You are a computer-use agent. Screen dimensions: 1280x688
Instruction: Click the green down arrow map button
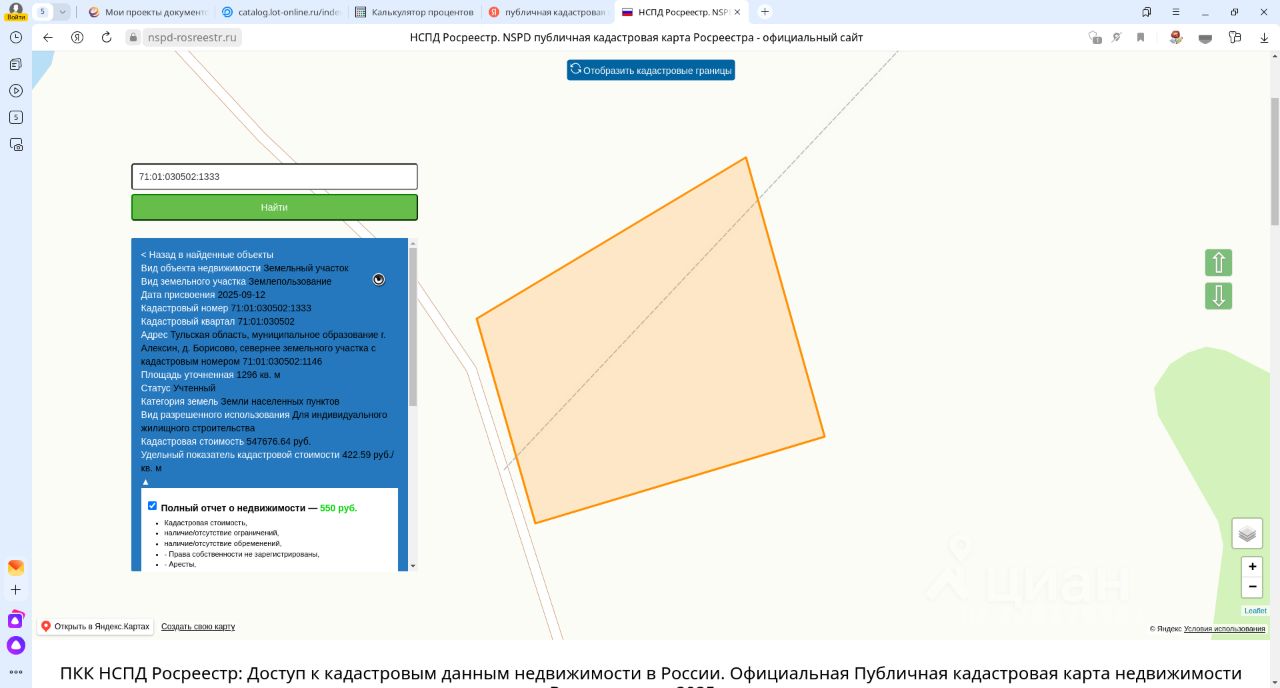click(x=1218, y=296)
